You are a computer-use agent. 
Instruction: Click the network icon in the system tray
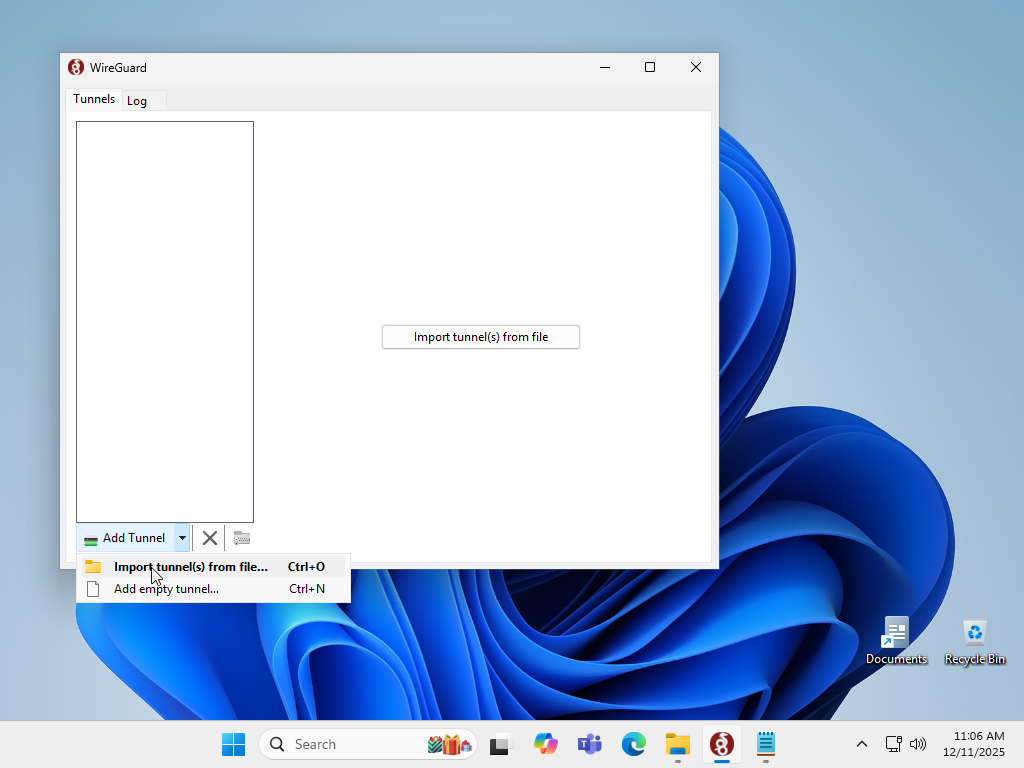[892, 744]
